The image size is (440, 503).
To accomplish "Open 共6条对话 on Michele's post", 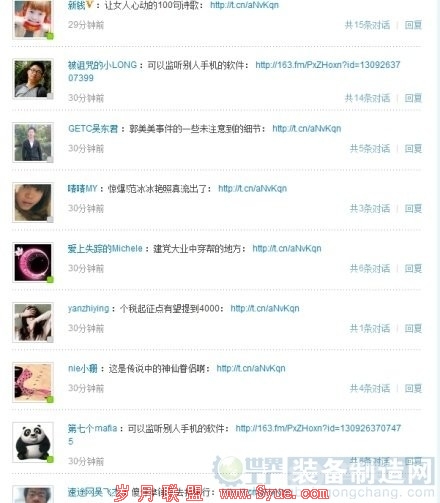I will tap(370, 268).
